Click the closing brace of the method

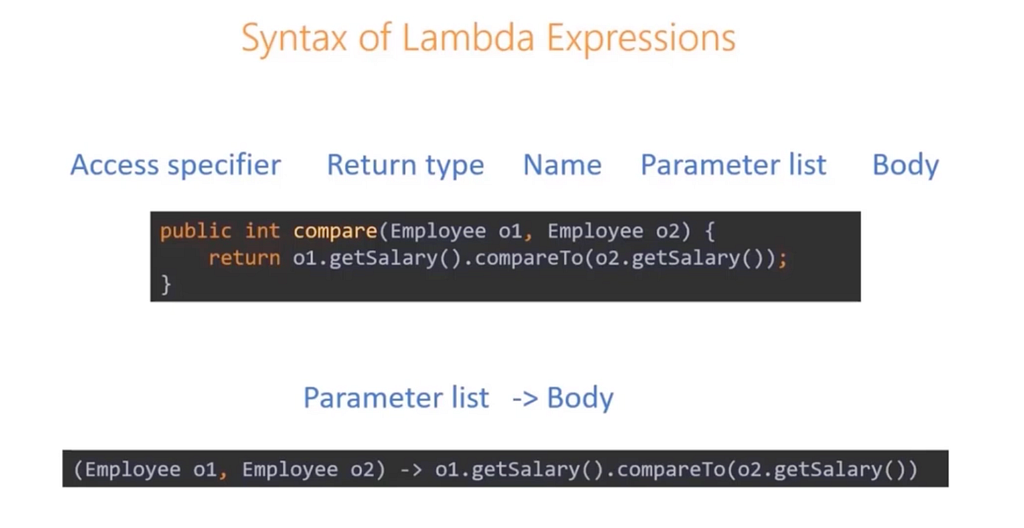[x=165, y=284]
